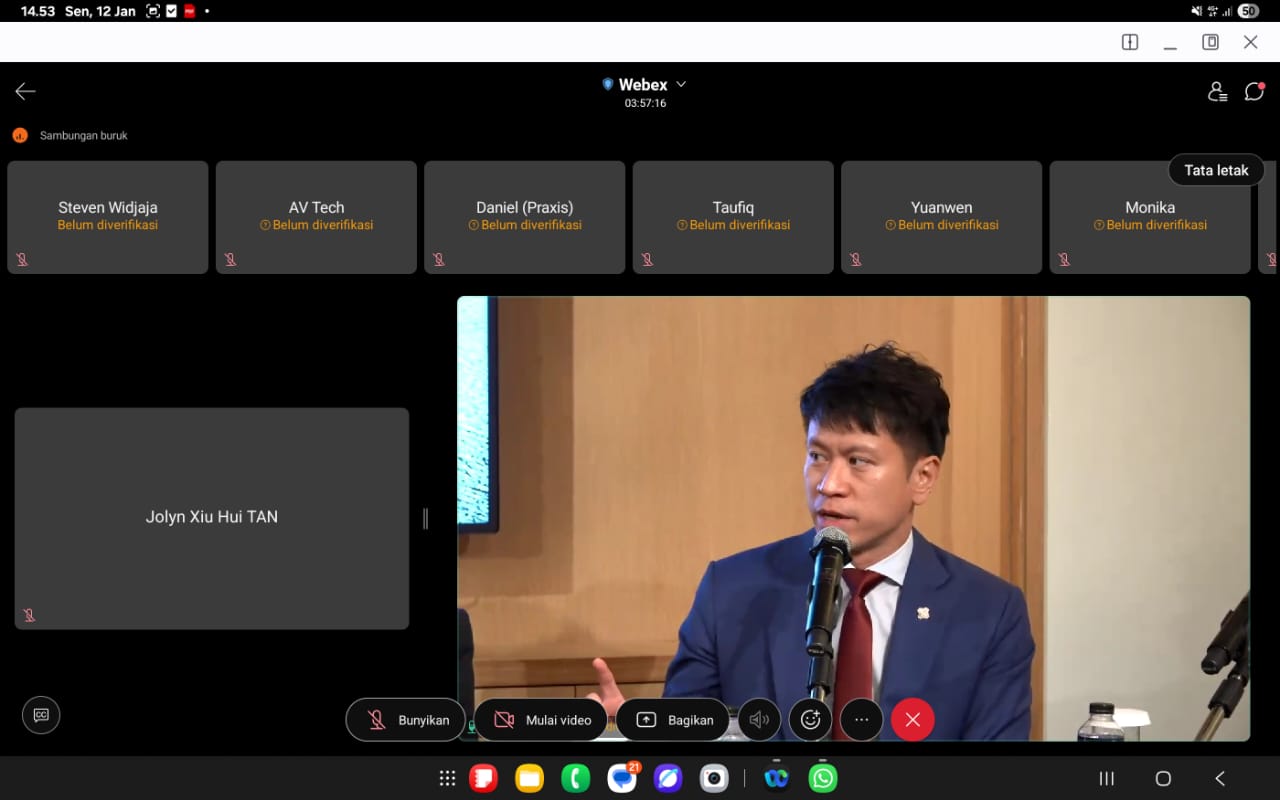Open WhatsApp from the taskbar
The width and height of the screenshot is (1280, 800).
pos(823,778)
